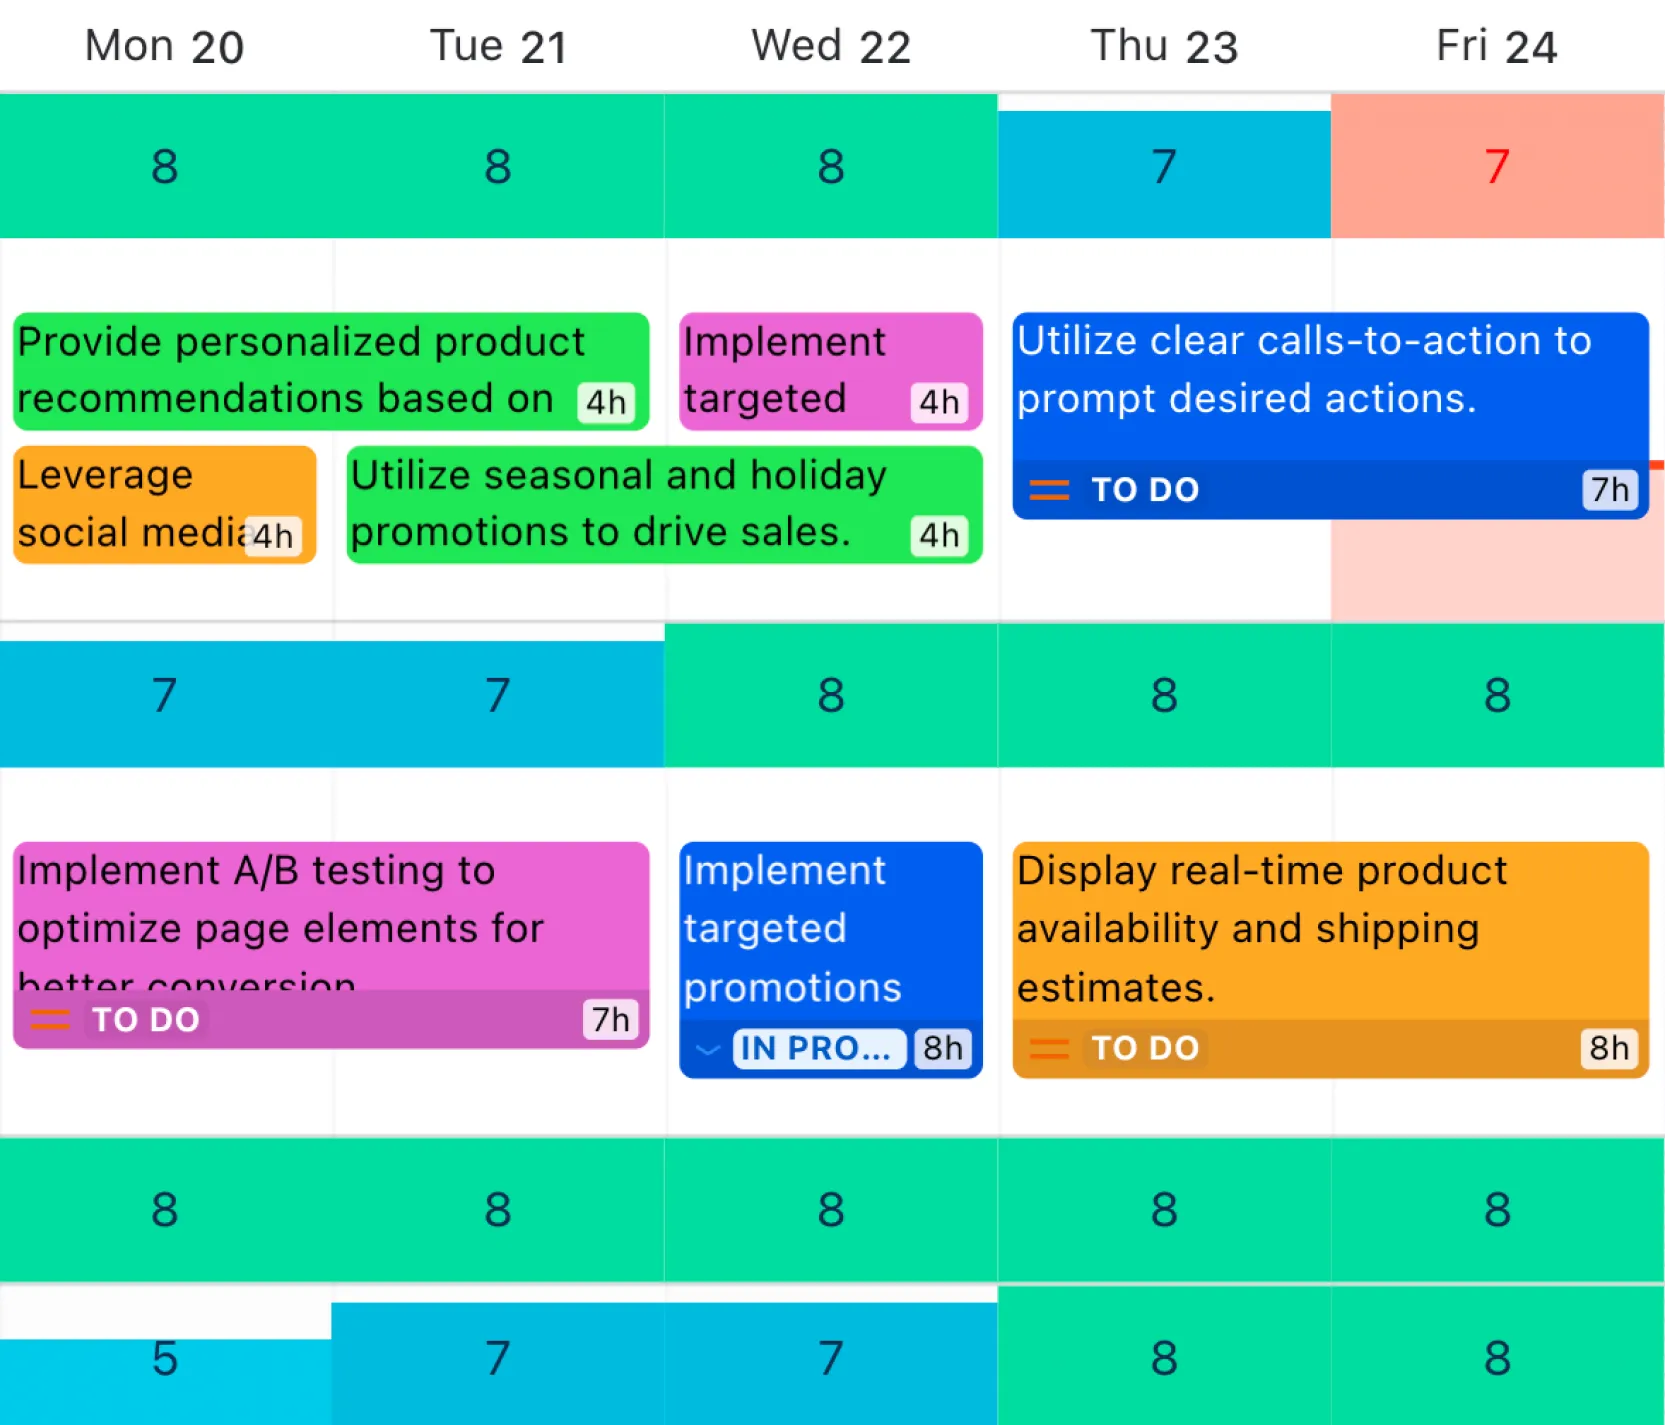1665x1425 pixels.
Task: Click the 7h estimate badge on the calls-to-action card
Action: coord(1608,489)
